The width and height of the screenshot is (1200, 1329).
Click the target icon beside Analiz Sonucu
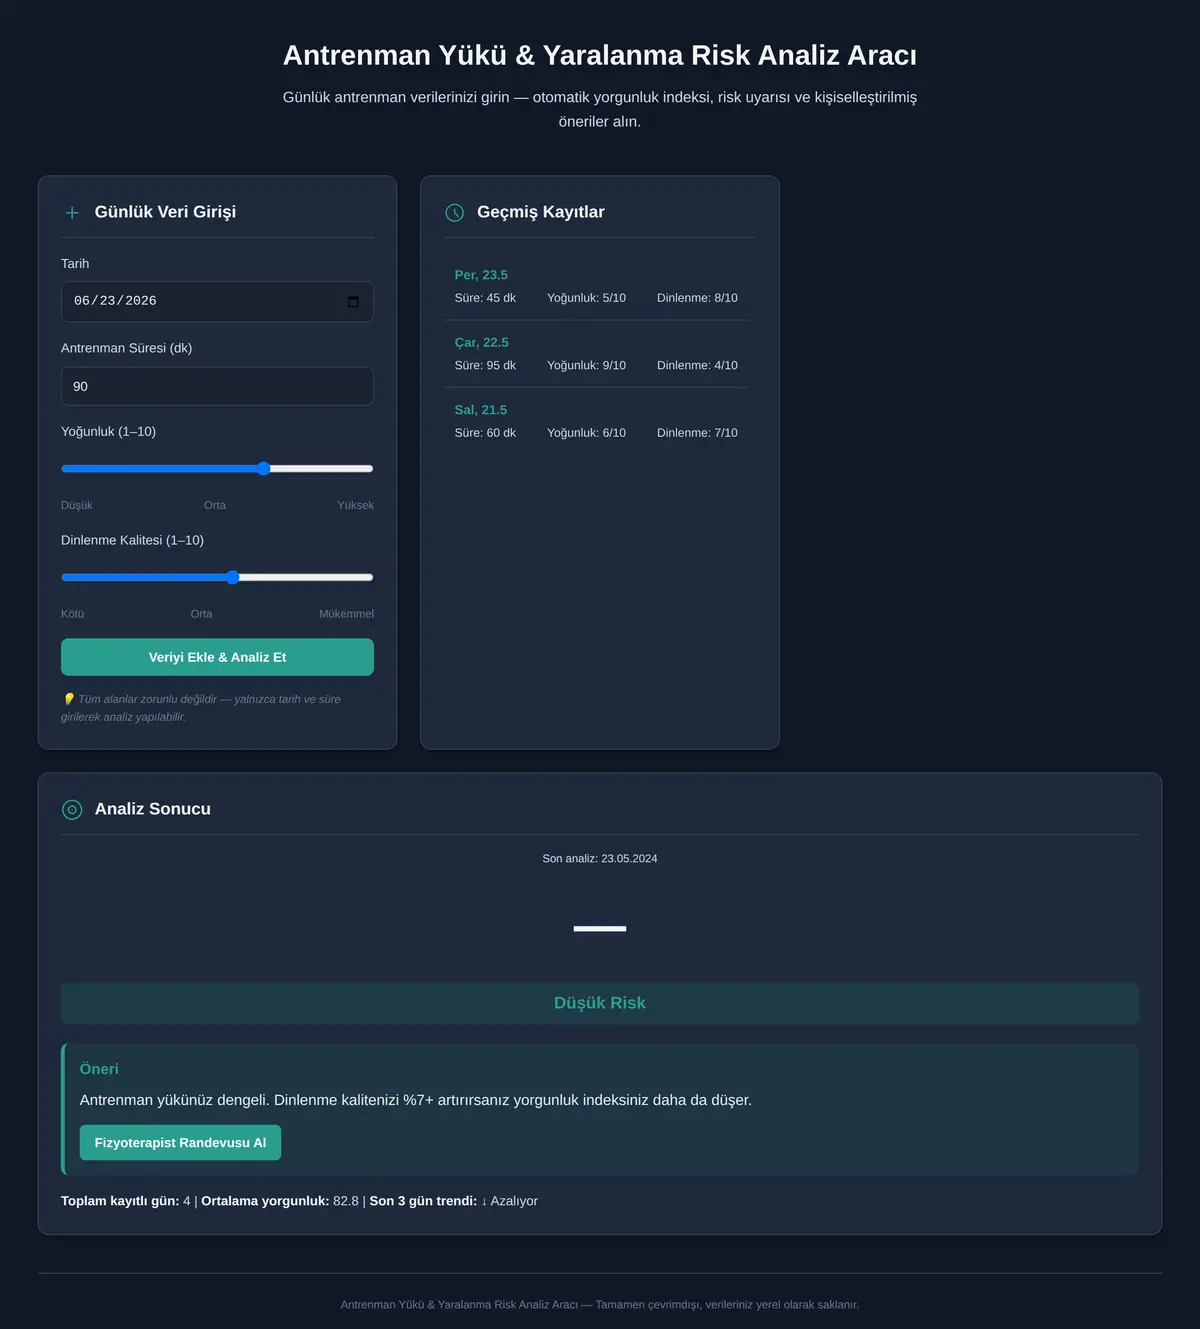(72, 810)
